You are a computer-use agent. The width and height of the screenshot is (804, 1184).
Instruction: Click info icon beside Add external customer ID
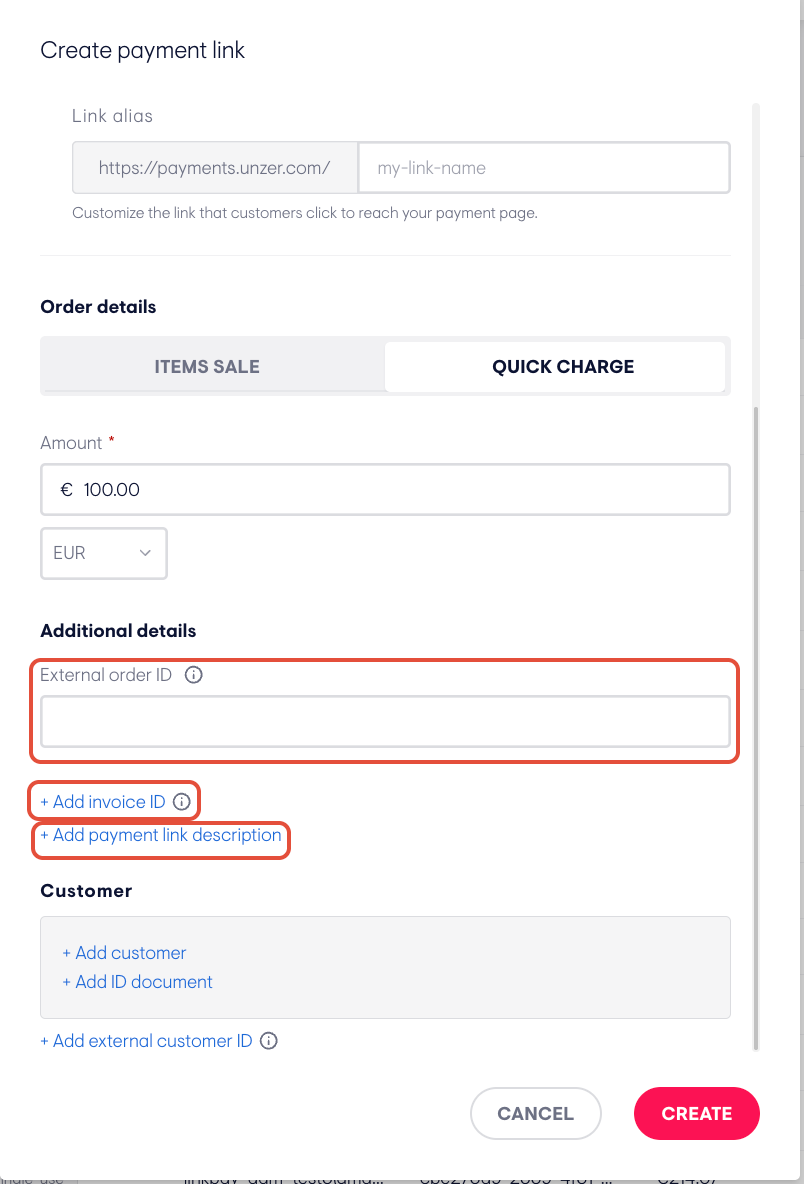pyautogui.click(x=269, y=1041)
